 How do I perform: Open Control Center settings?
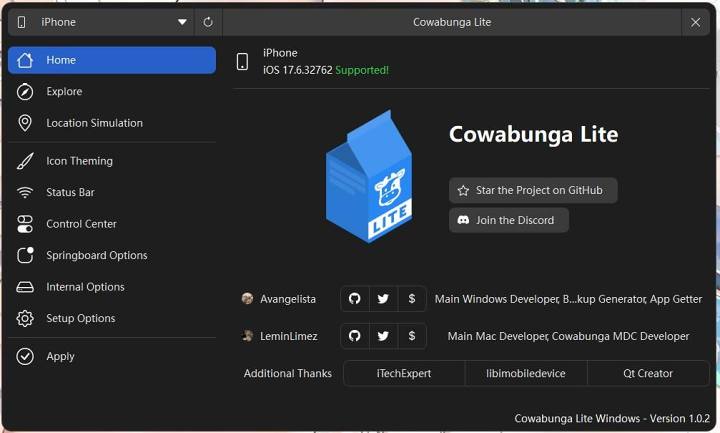pyautogui.click(x=81, y=224)
